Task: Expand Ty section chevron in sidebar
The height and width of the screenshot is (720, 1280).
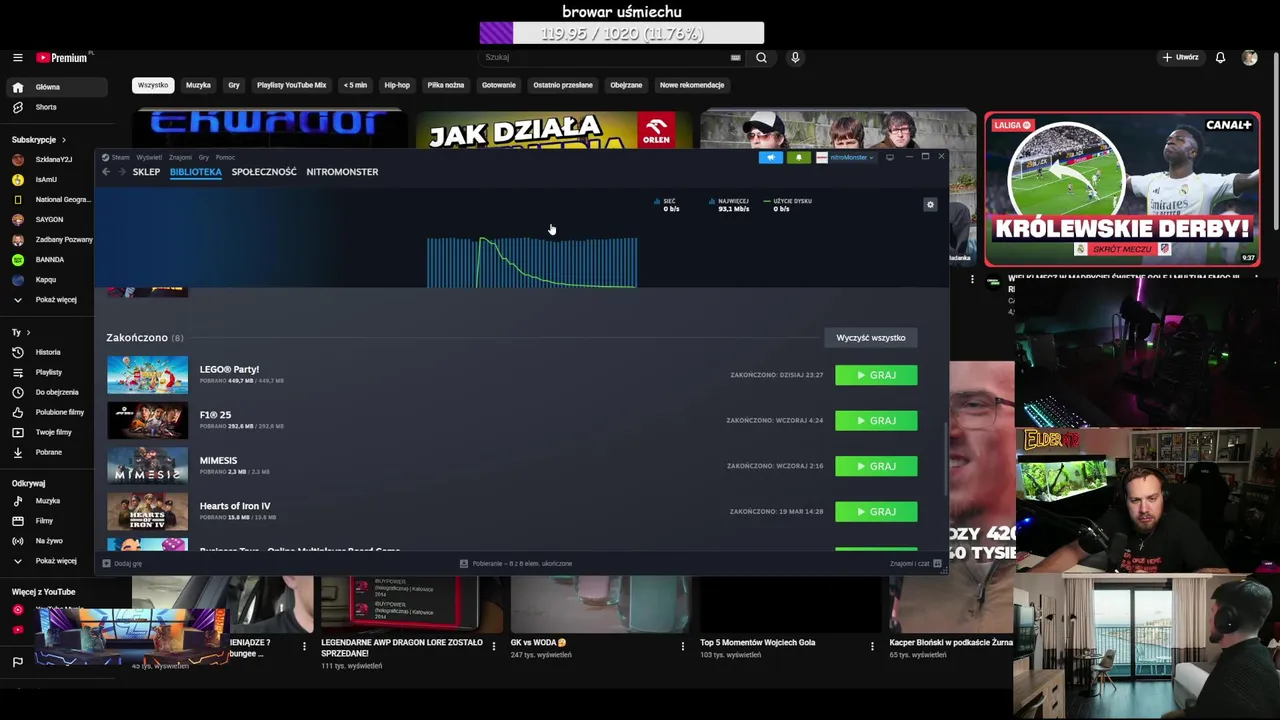Action: [28, 332]
